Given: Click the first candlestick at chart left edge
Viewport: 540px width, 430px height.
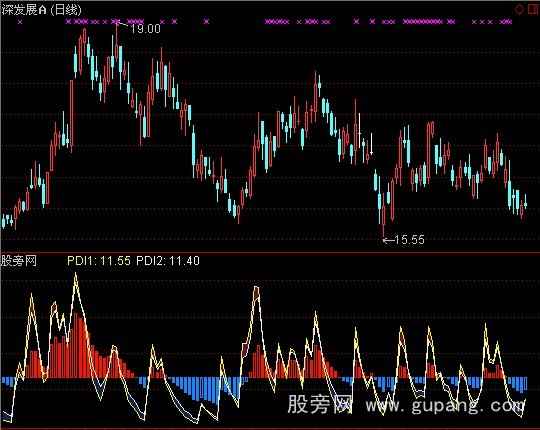Looking at the screenshot, I should point(3,221).
